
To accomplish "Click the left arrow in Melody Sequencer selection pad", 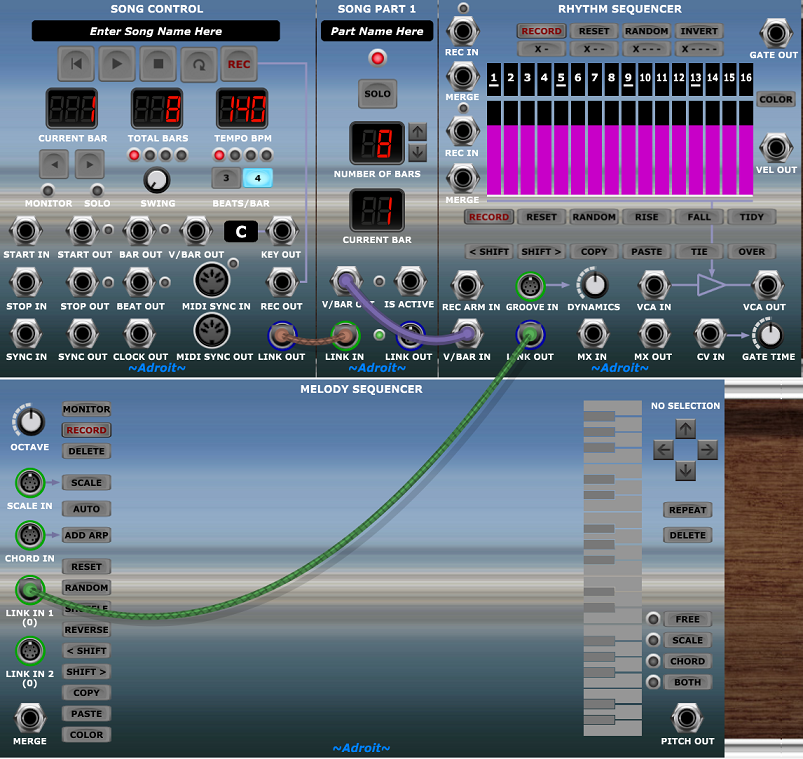I will click(x=664, y=450).
